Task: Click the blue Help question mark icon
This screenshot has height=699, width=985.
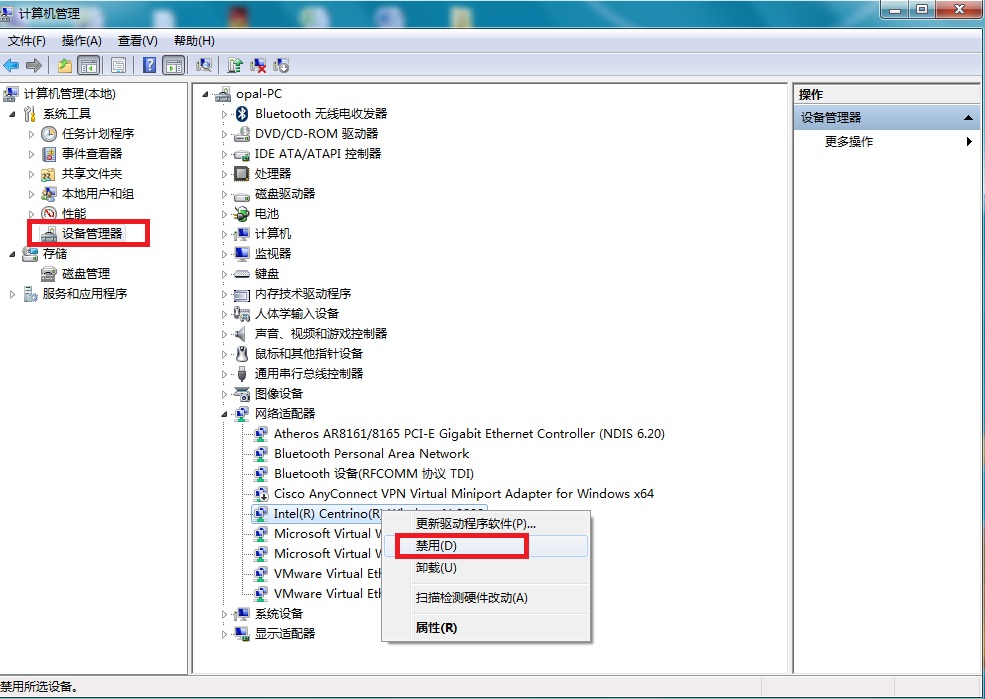Action: (149, 65)
